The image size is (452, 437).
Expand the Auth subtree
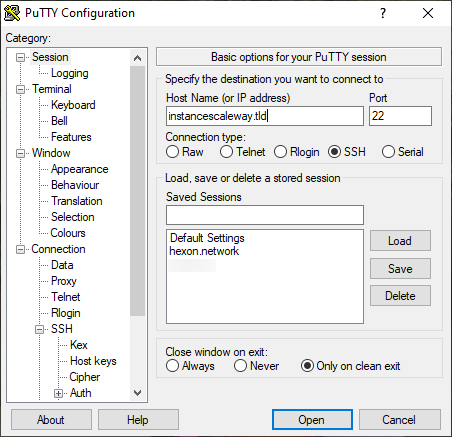(58, 393)
